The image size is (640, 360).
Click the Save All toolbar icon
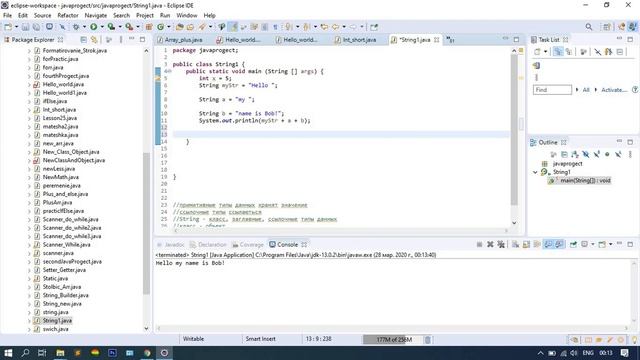coord(36,27)
